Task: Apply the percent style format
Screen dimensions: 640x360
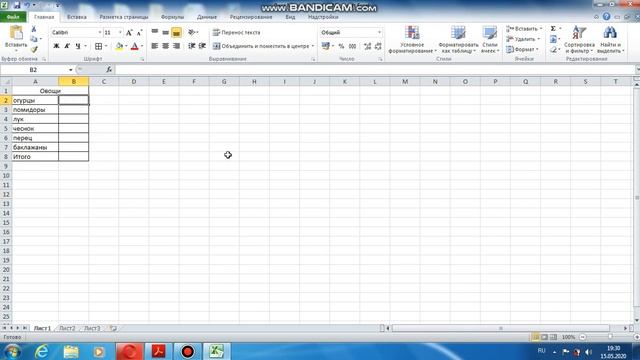Action: 341,47
